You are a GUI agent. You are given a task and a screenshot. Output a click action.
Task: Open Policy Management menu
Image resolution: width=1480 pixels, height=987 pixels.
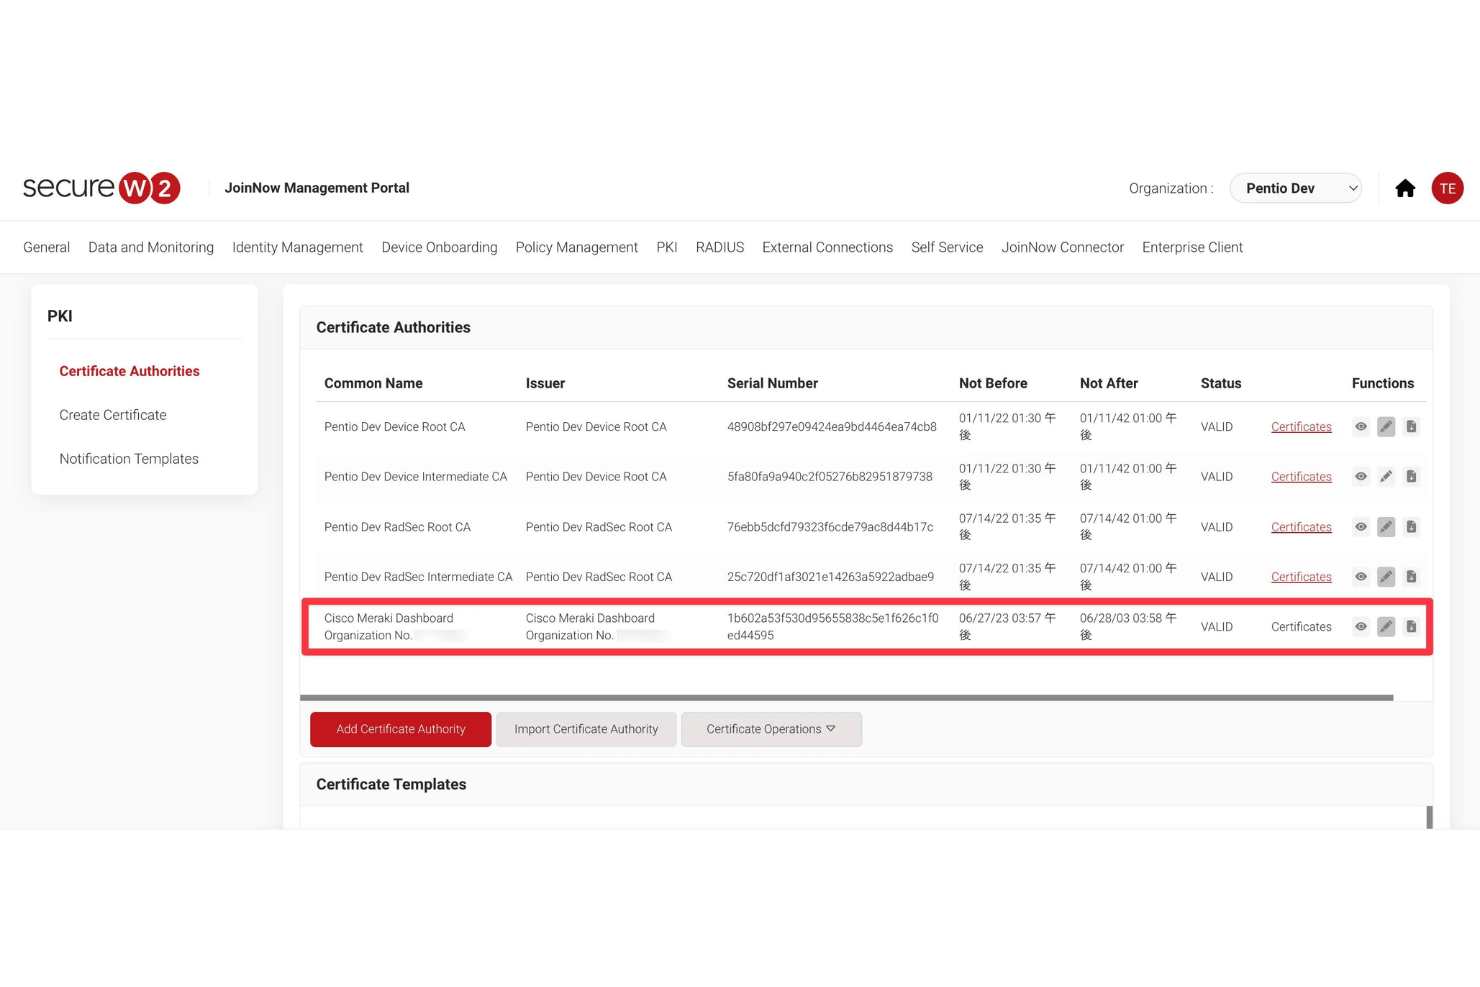(576, 247)
